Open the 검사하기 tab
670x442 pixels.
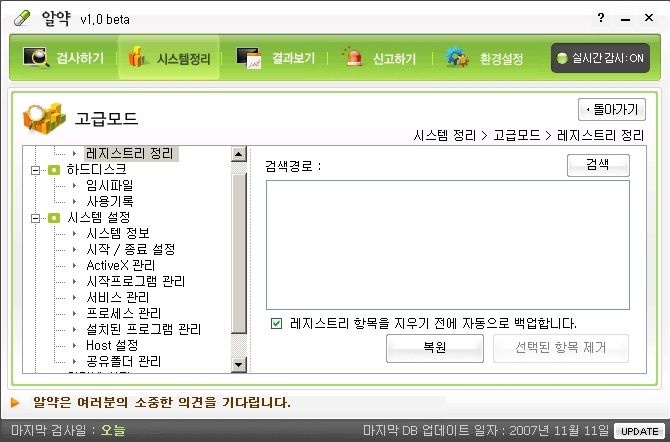click(x=63, y=58)
